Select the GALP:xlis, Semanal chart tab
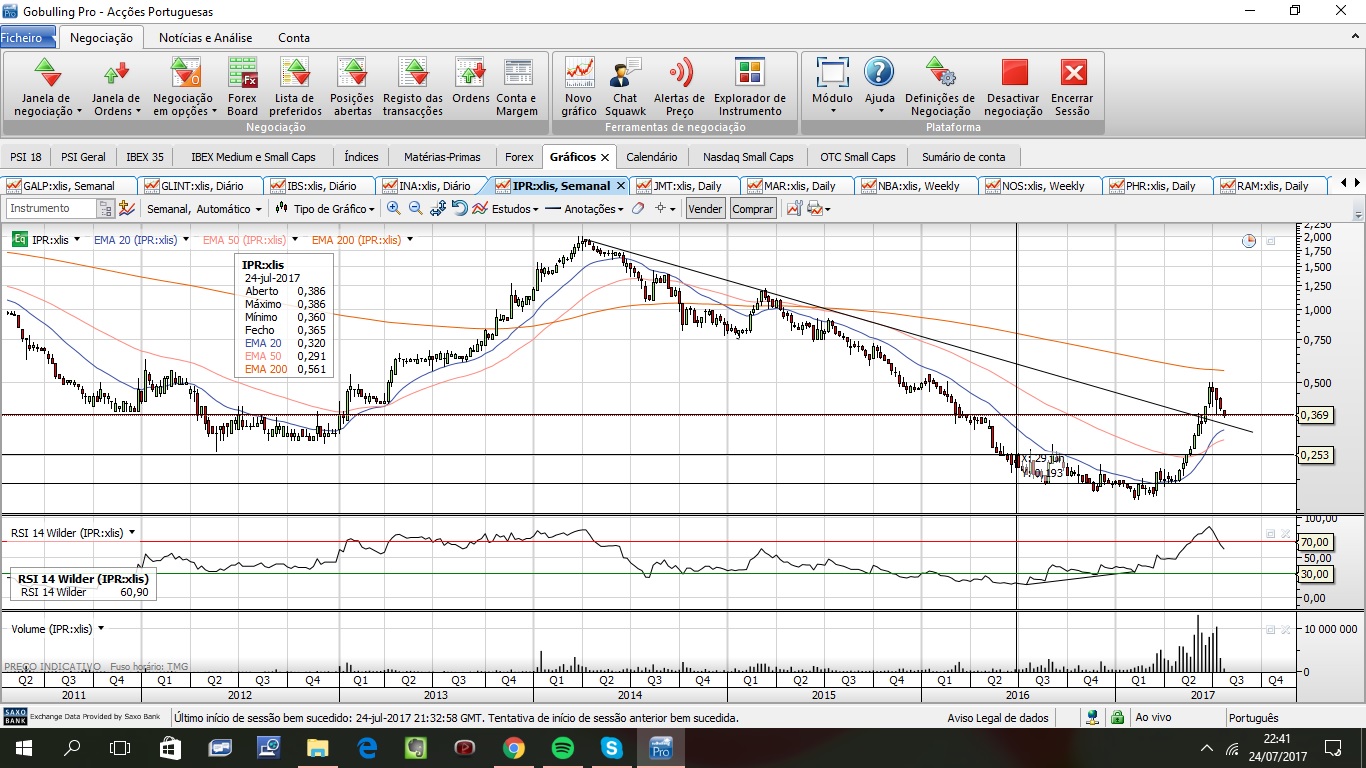Image resolution: width=1366 pixels, height=768 pixels. pyautogui.click(x=68, y=186)
